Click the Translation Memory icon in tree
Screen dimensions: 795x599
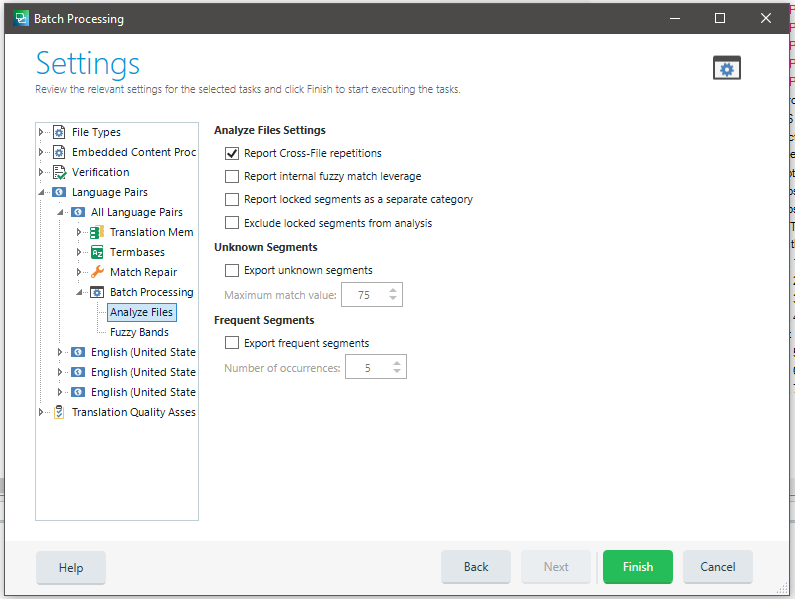97,232
